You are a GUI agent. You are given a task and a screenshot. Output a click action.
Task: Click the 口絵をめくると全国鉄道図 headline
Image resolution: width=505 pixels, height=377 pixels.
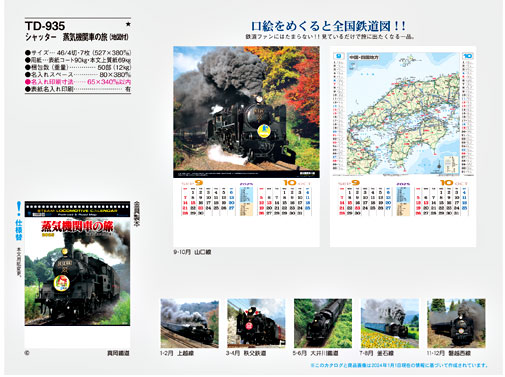coord(328,26)
